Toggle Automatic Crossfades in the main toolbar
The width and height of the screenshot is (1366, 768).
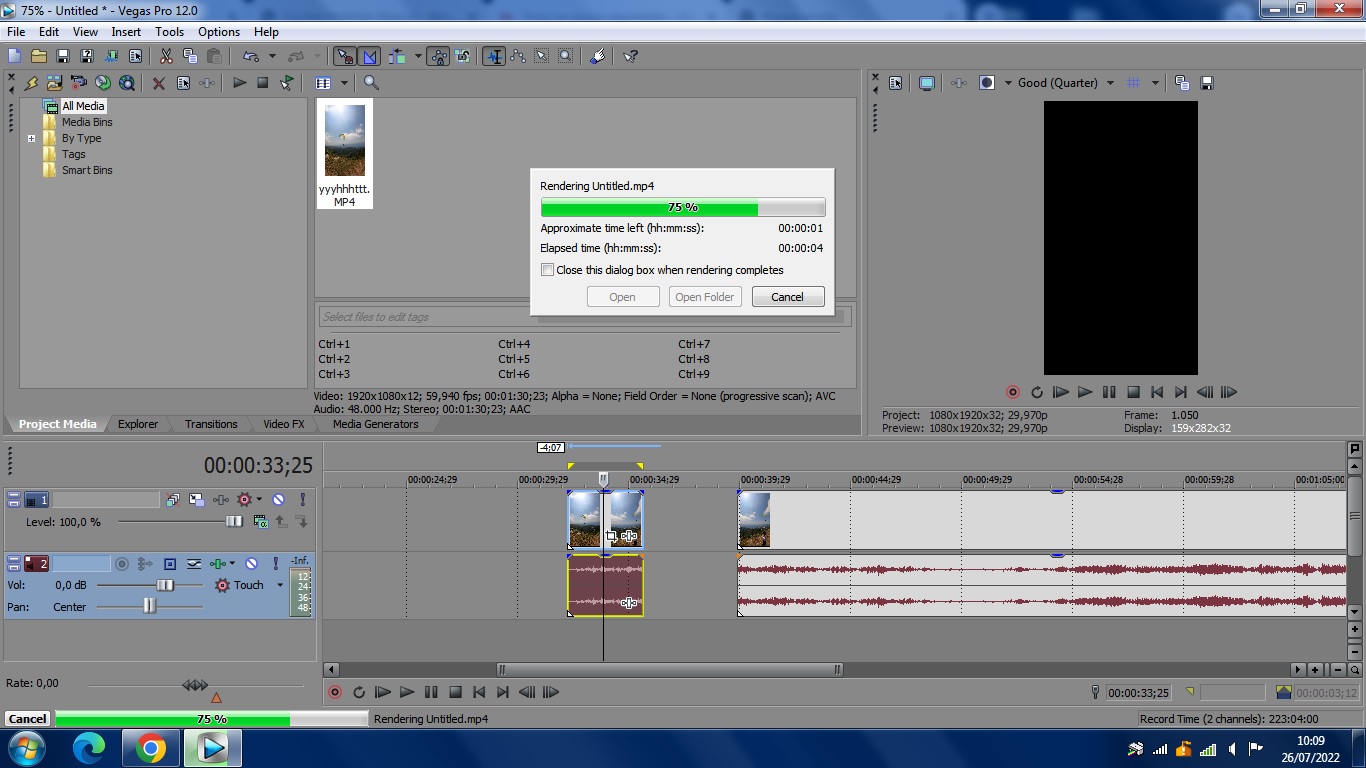[x=369, y=56]
